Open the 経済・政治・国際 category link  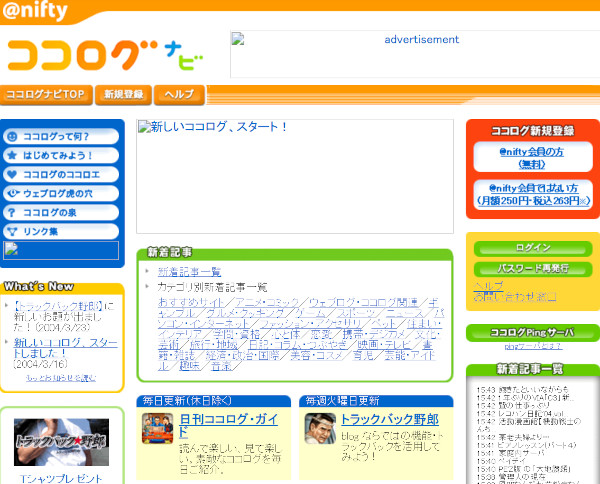[242, 355]
